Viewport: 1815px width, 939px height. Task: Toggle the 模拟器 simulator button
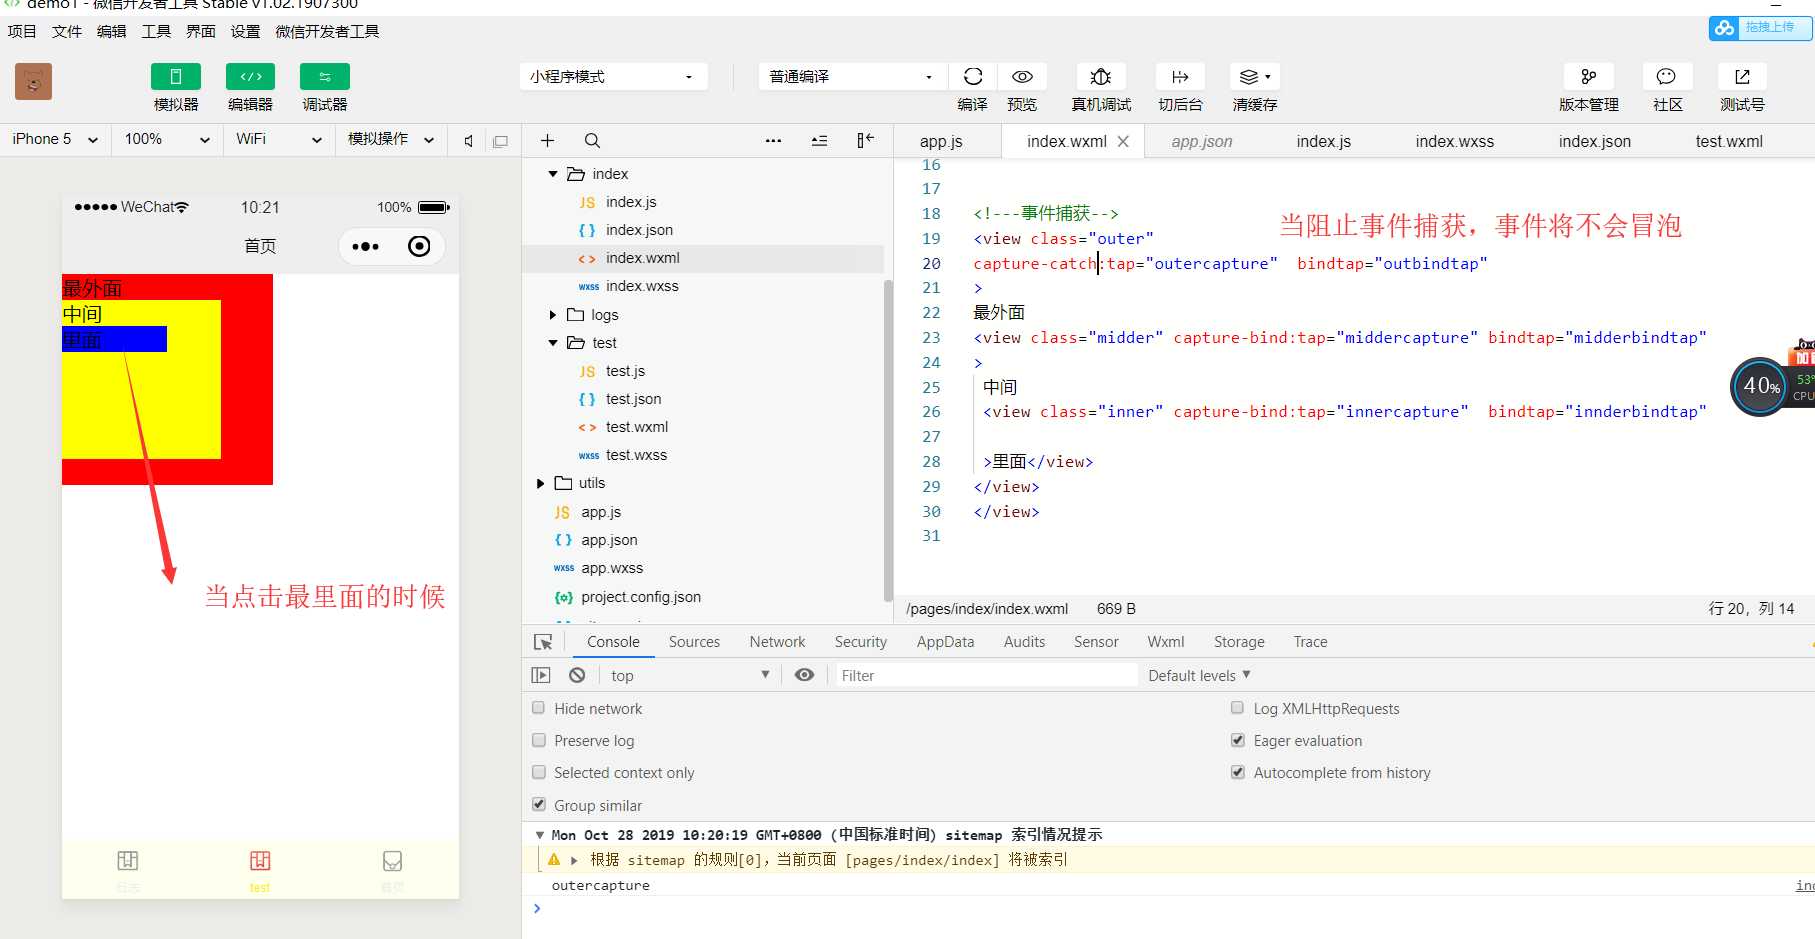coord(175,77)
